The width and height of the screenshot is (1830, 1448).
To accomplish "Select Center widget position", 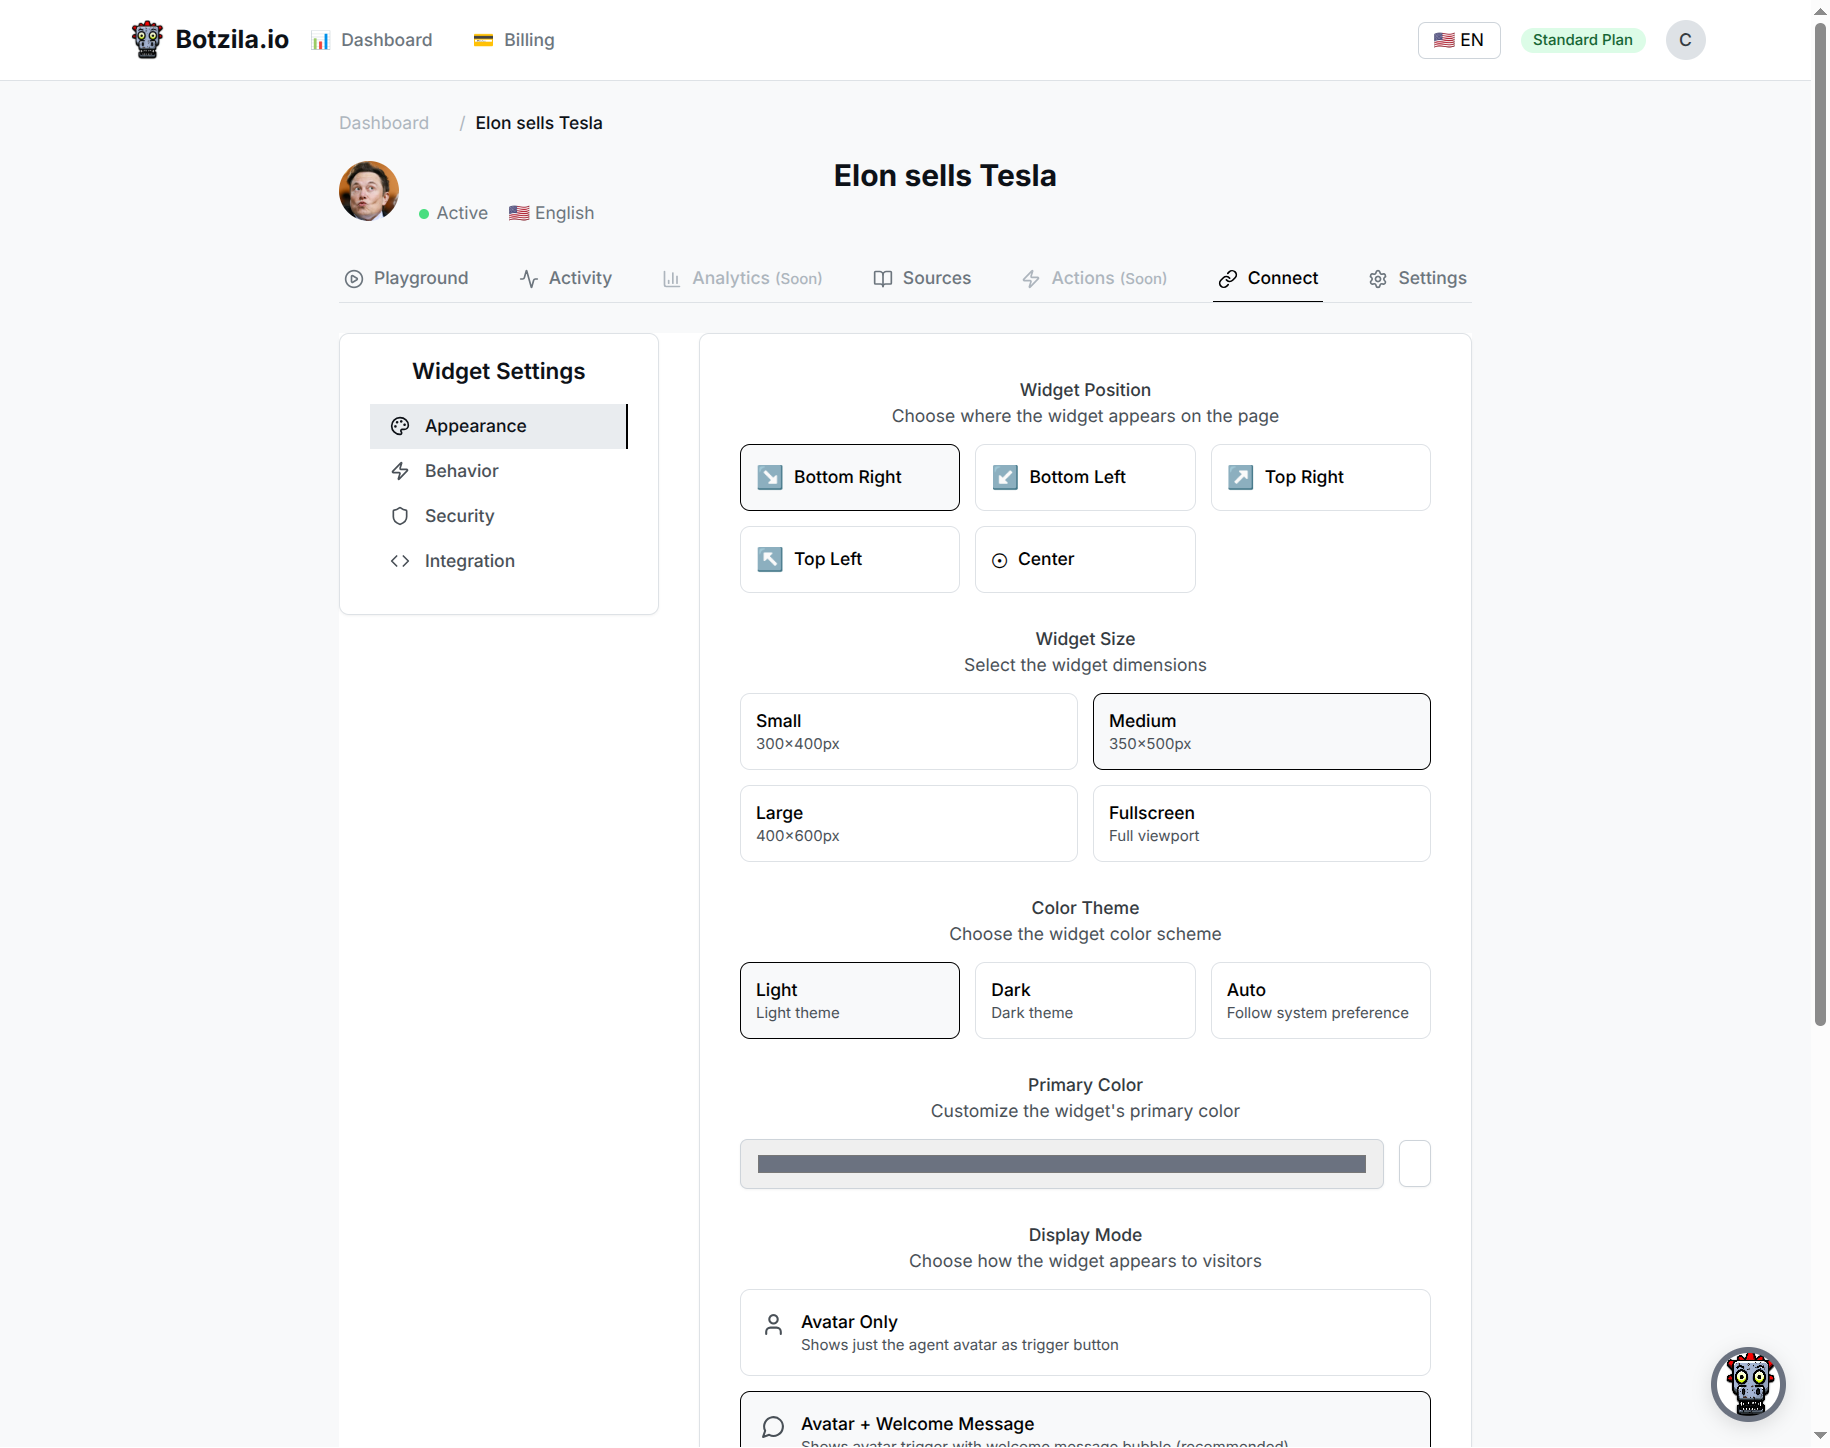I will click(x=1085, y=559).
